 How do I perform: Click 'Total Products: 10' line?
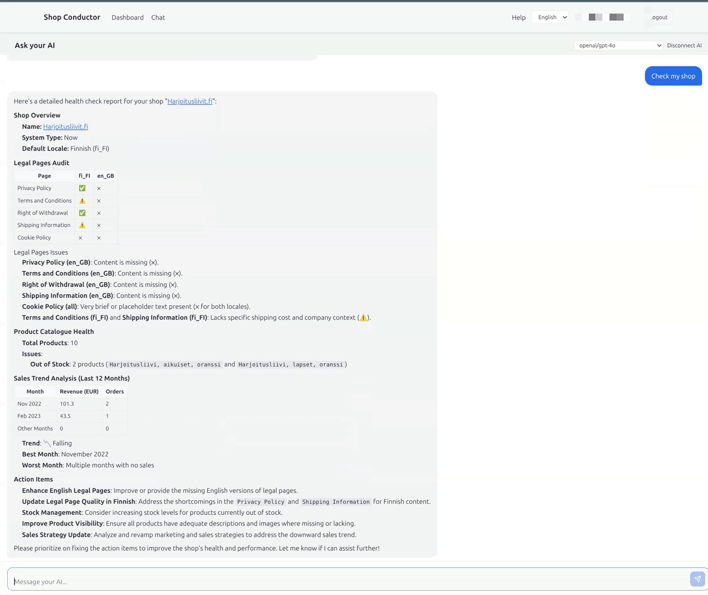coord(50,343)
